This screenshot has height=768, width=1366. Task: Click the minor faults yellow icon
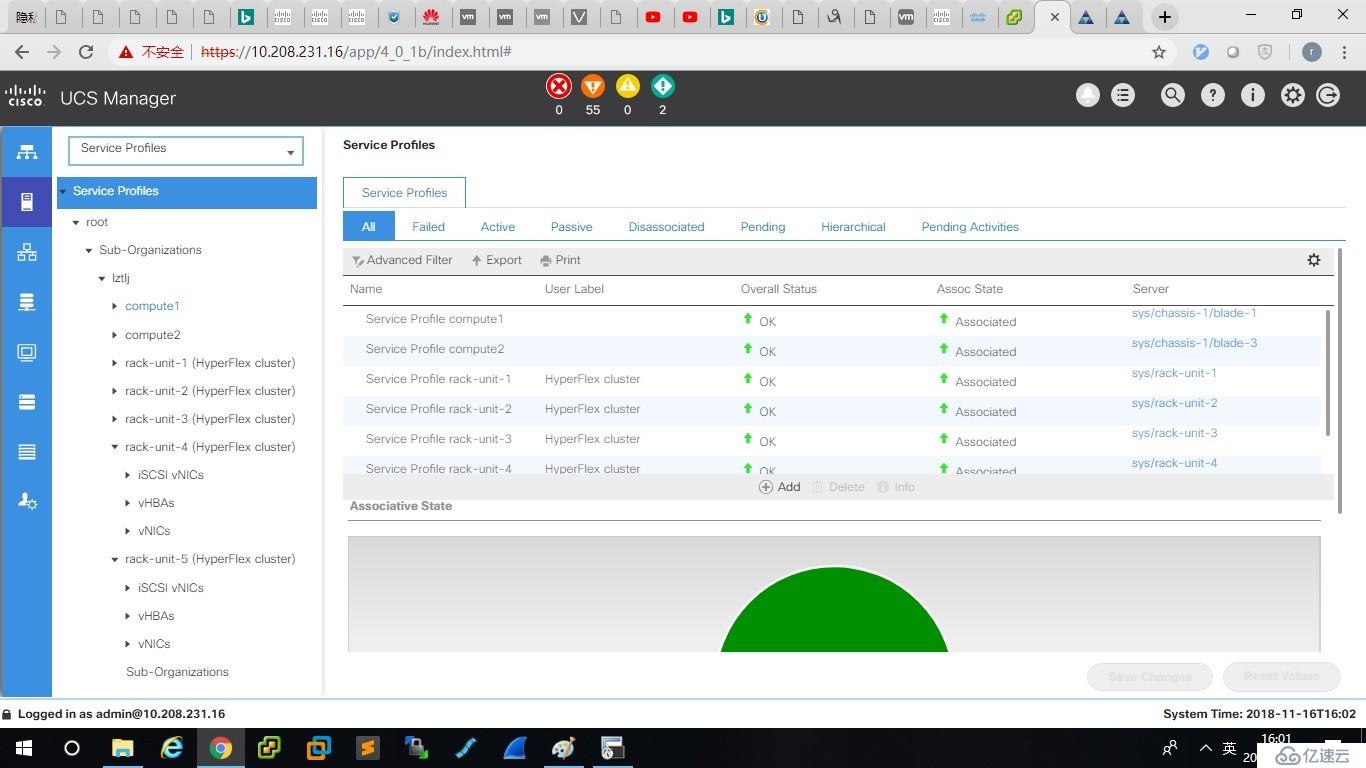(627, 86)
